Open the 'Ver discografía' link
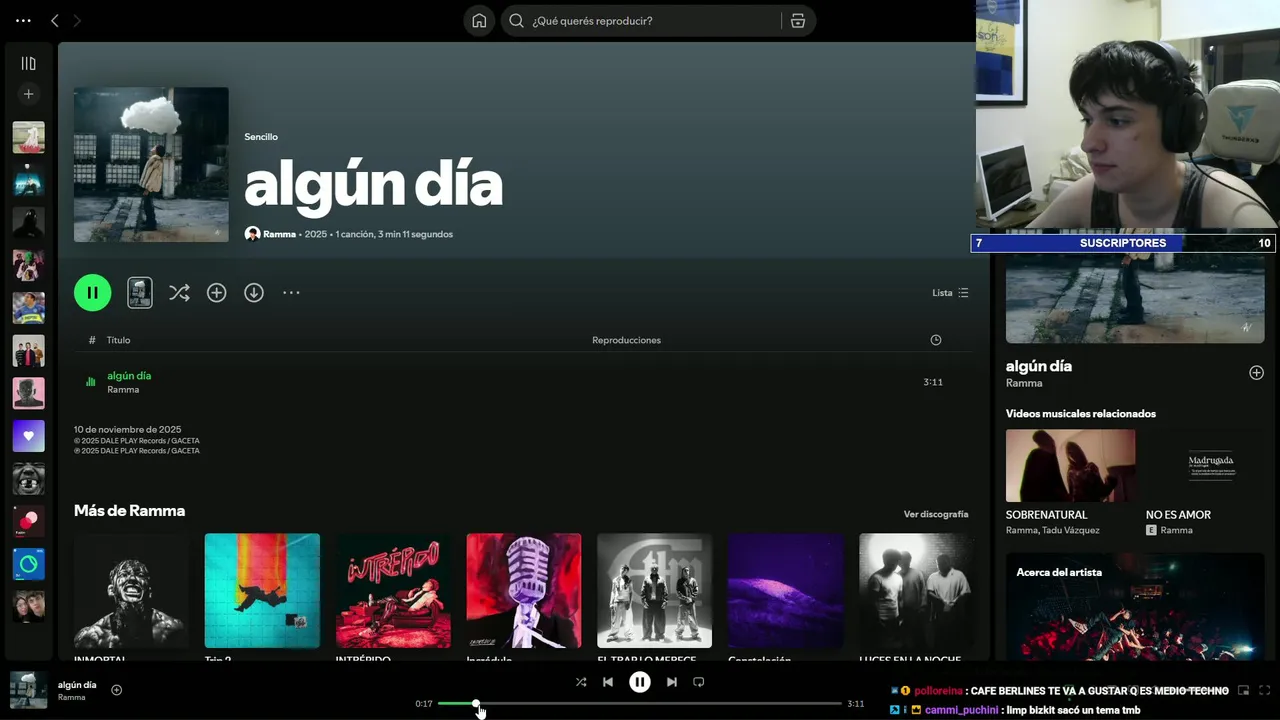Screen dimensions: 1280x720 click(936, 514)
